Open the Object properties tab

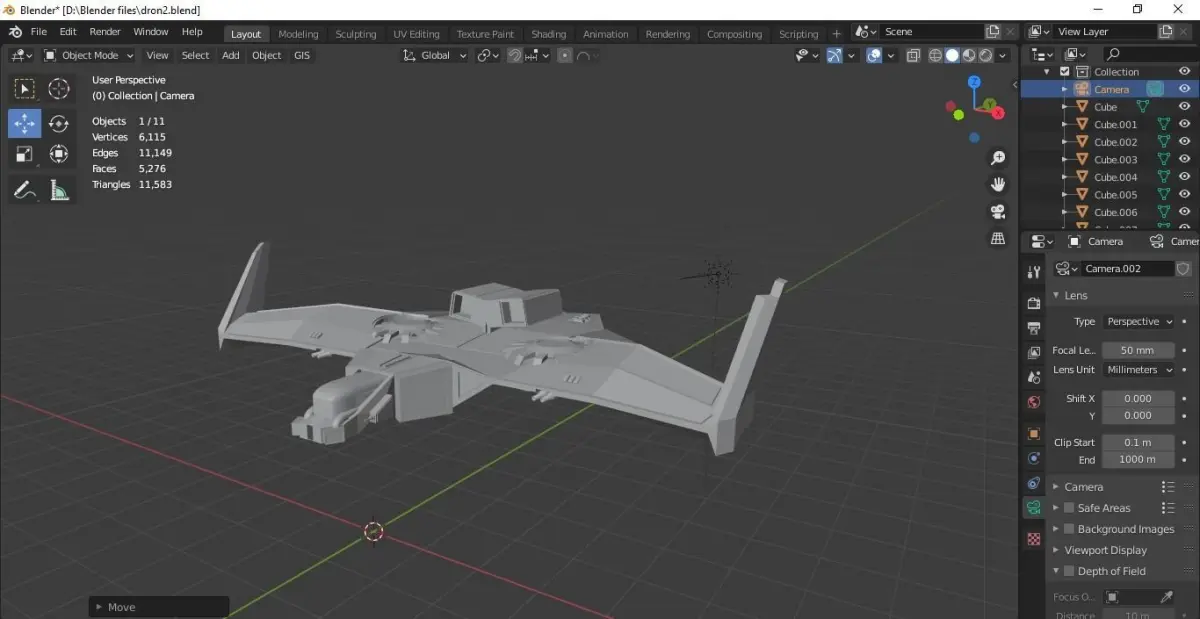coord(1034,434)
